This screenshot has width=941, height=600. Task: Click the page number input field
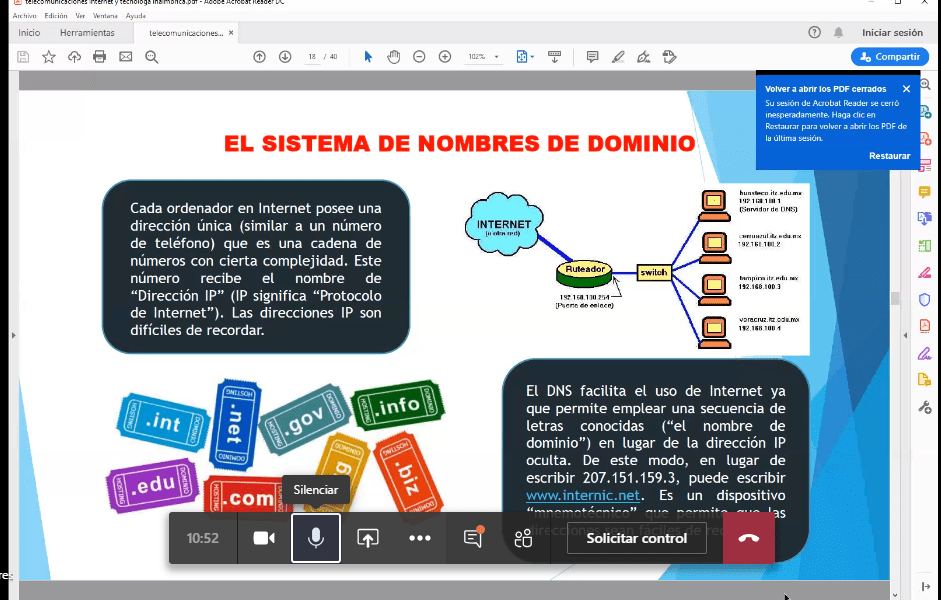[313, 57]
